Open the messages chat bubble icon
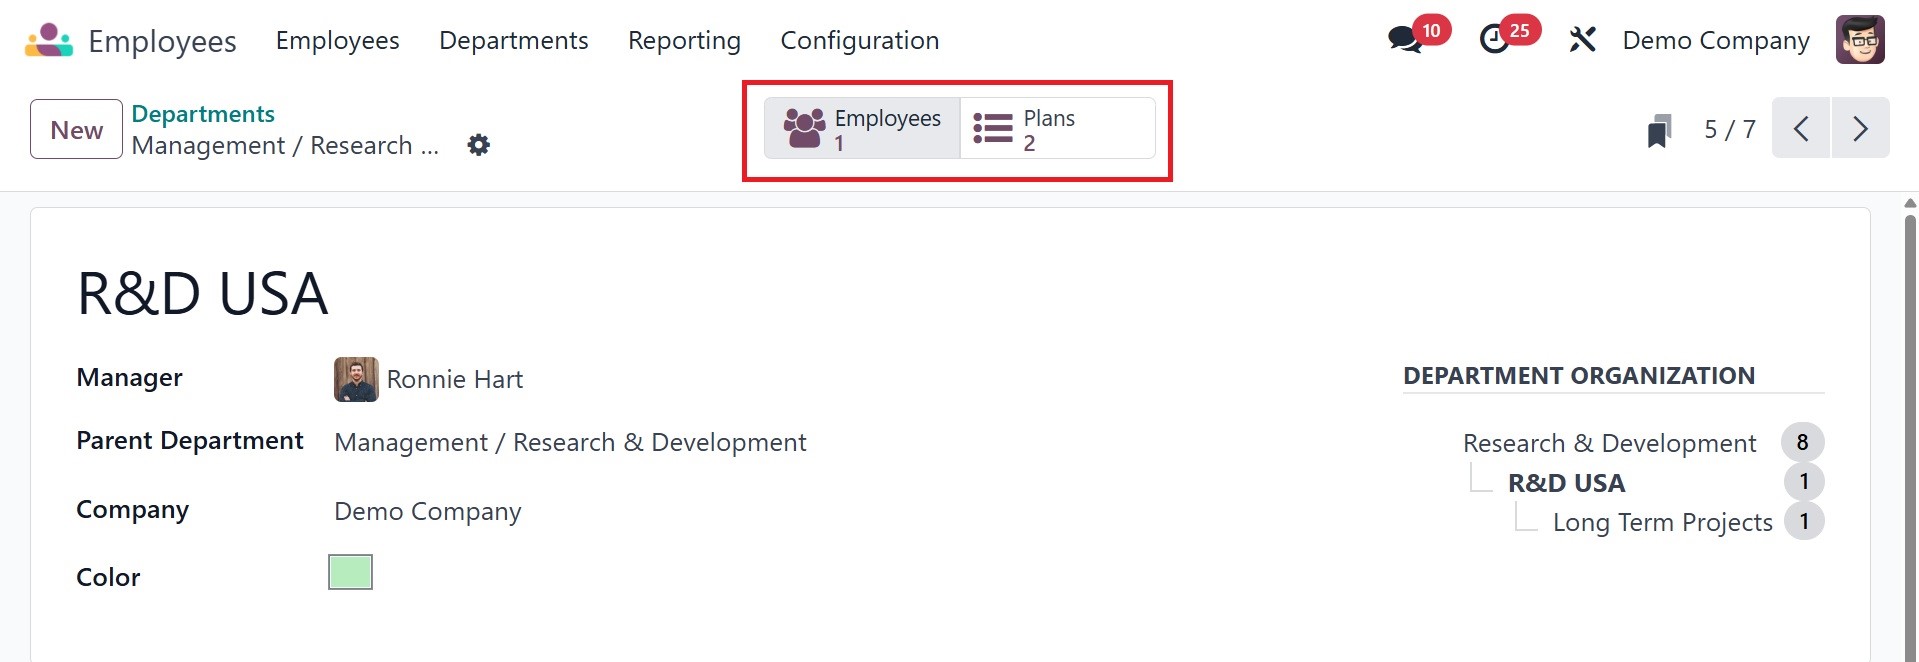 1405,40
